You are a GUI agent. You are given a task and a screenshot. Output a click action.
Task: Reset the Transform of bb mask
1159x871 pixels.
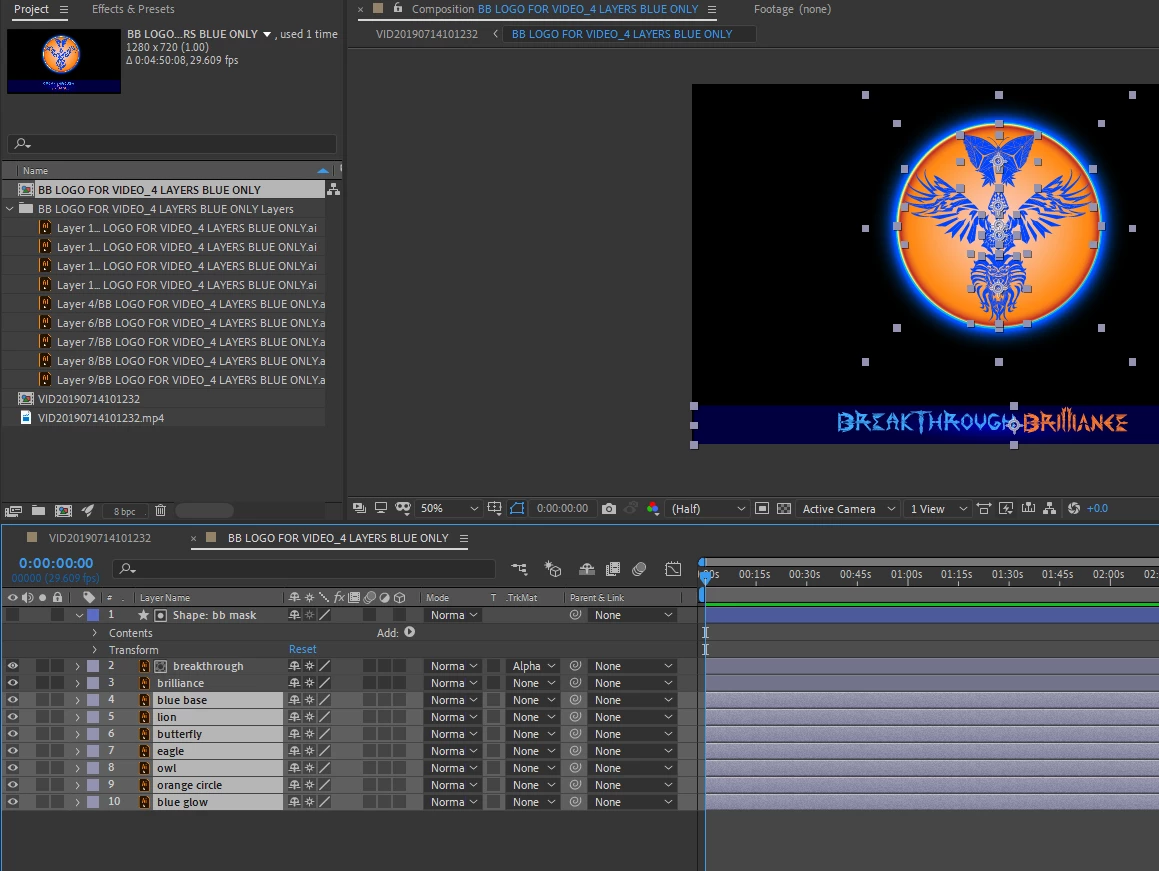(302, 648)
